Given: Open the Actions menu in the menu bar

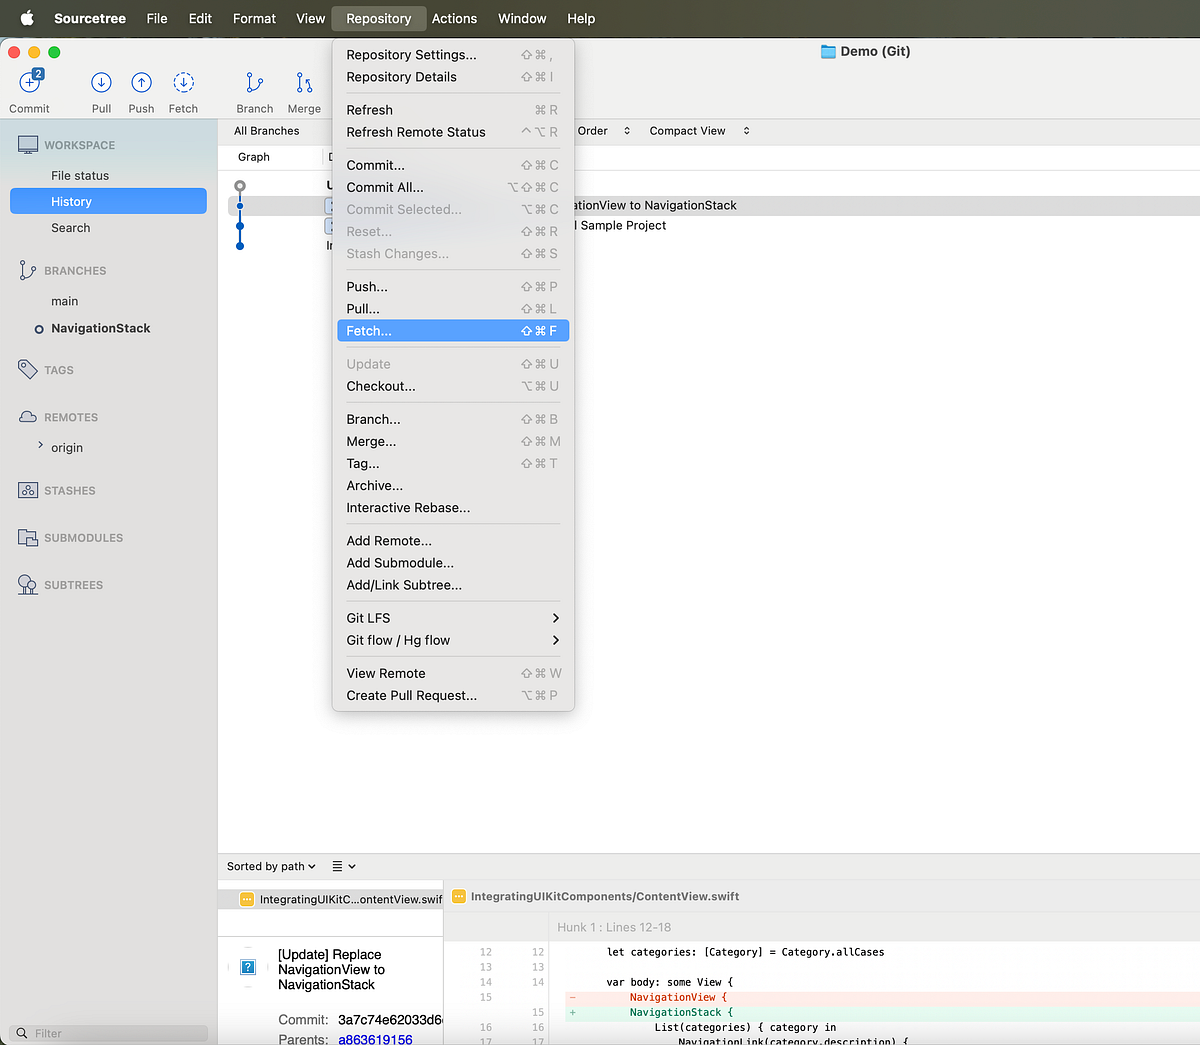Looking at the screenshot, I should click(x=455, y=18).
